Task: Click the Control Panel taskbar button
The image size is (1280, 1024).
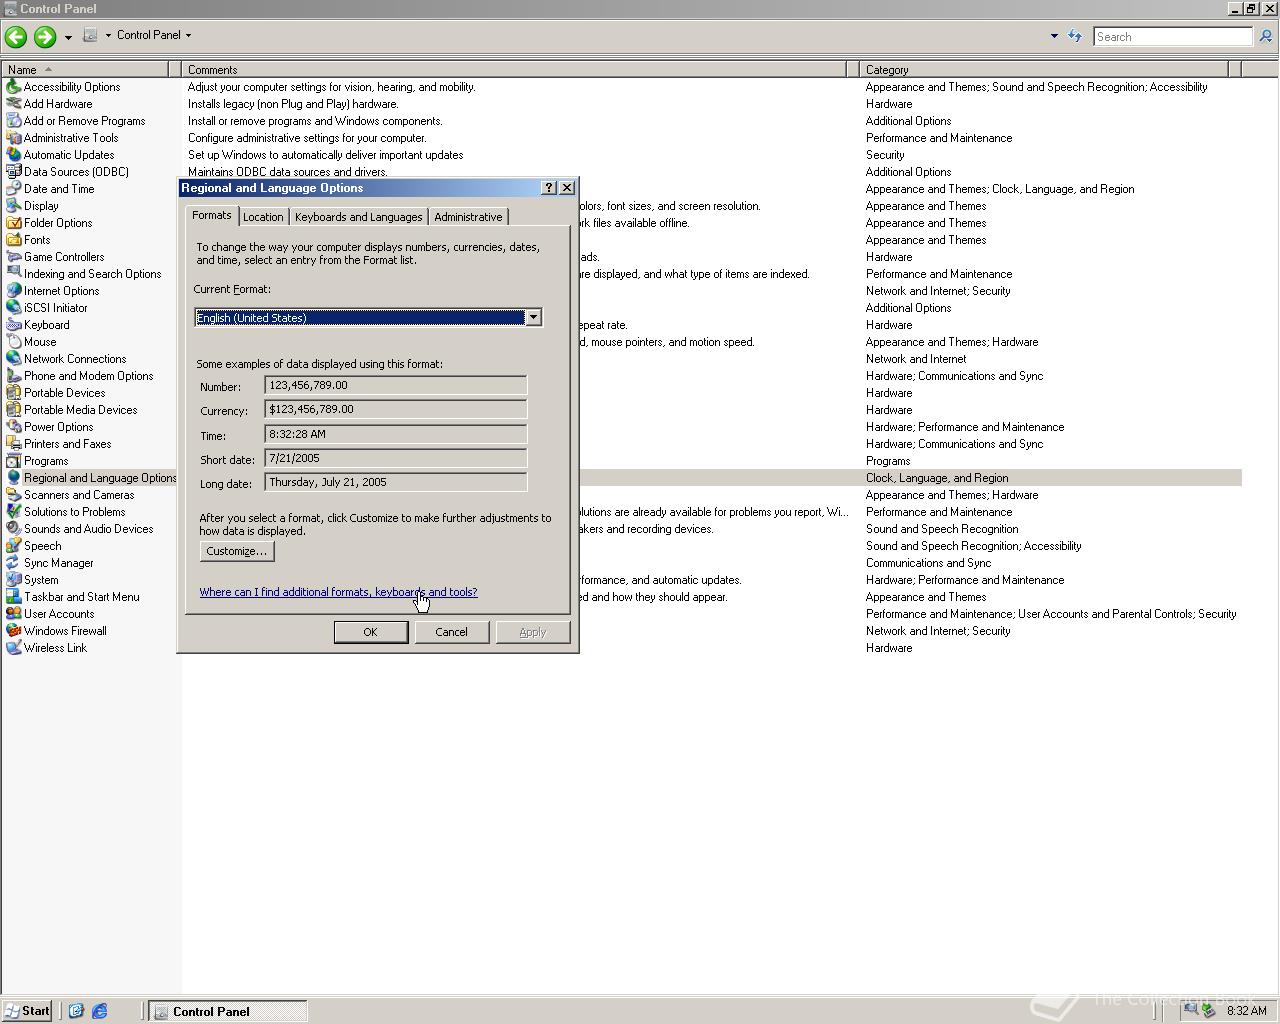Action: pos(228,1011)
